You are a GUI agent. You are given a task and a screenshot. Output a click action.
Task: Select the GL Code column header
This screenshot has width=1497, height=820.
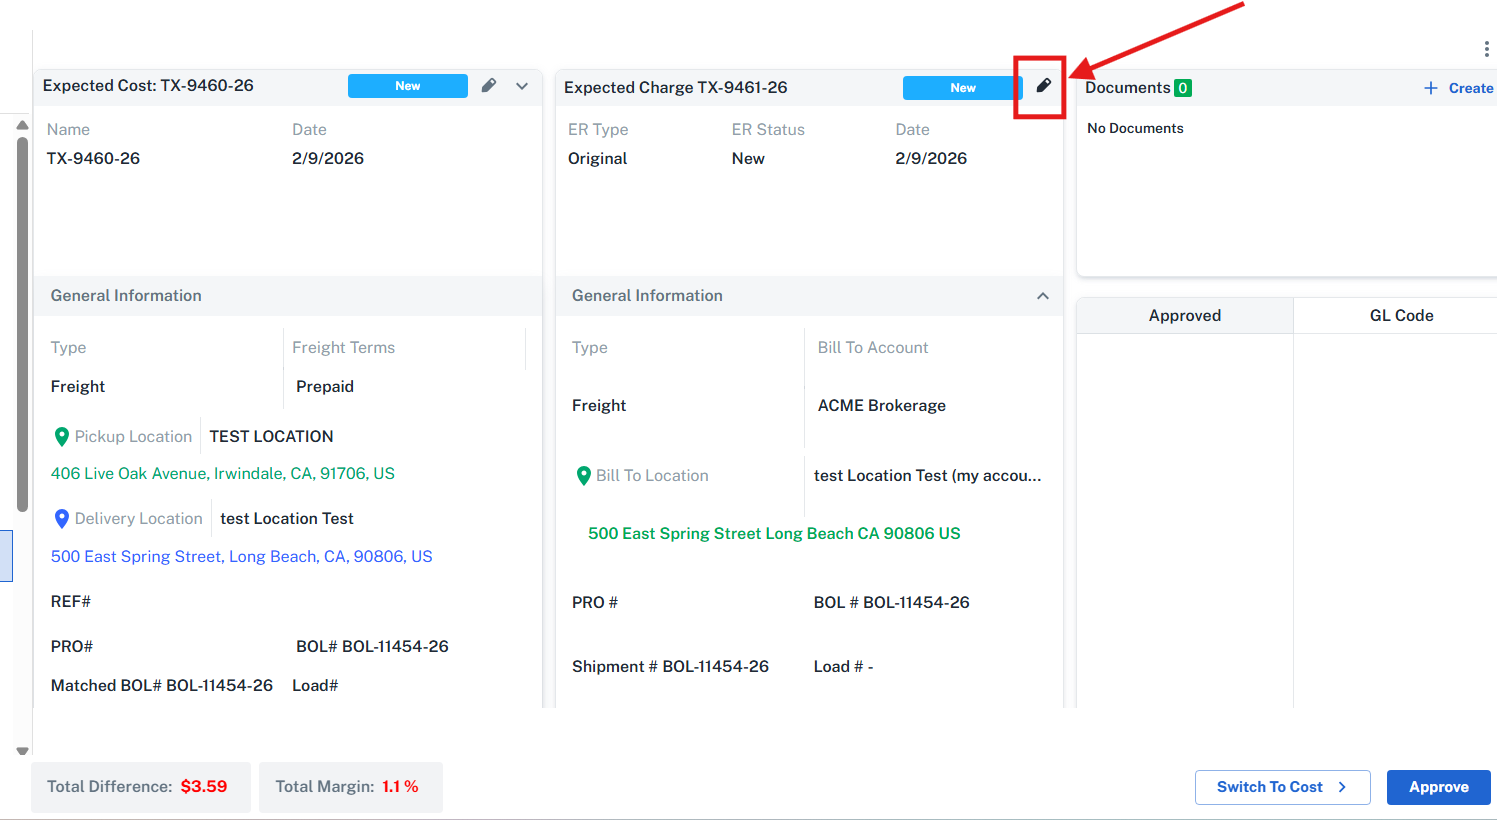point(1400,316)
